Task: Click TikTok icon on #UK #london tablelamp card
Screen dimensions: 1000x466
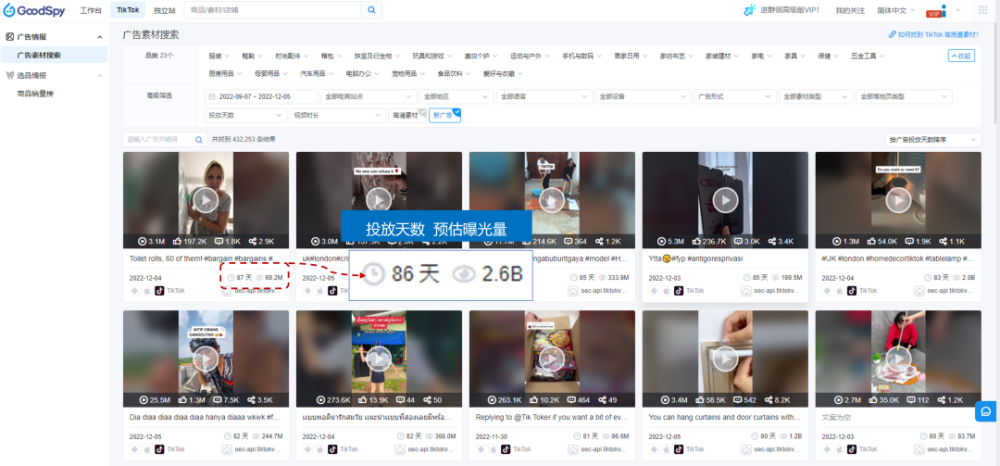Action: 851,290
